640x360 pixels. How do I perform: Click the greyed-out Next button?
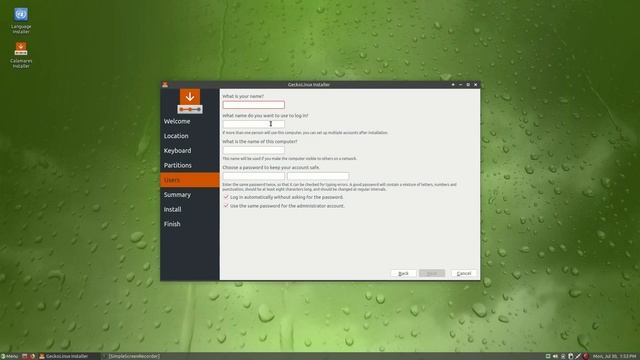tap(432, 273)
